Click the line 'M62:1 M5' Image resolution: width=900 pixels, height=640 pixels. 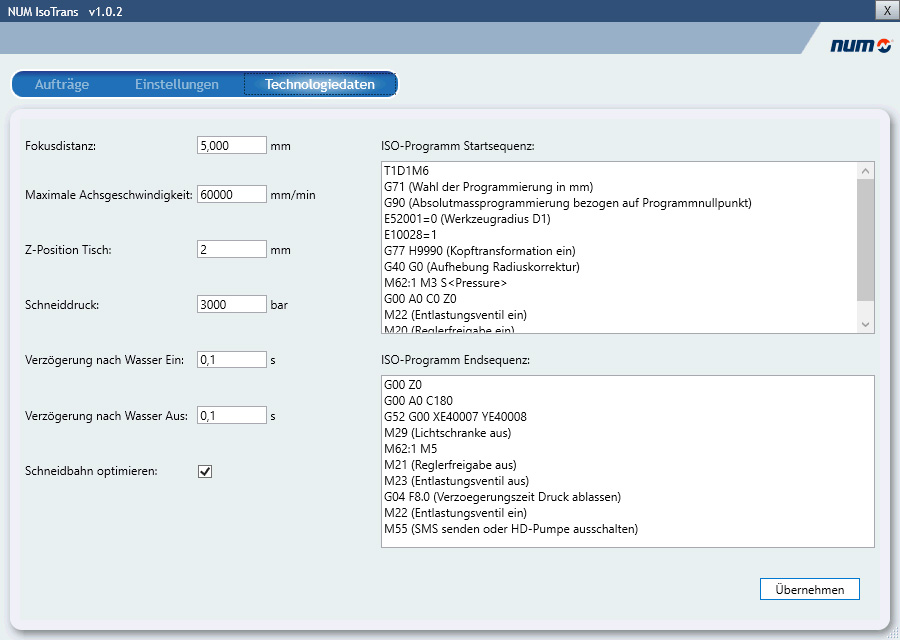(410, 449)
